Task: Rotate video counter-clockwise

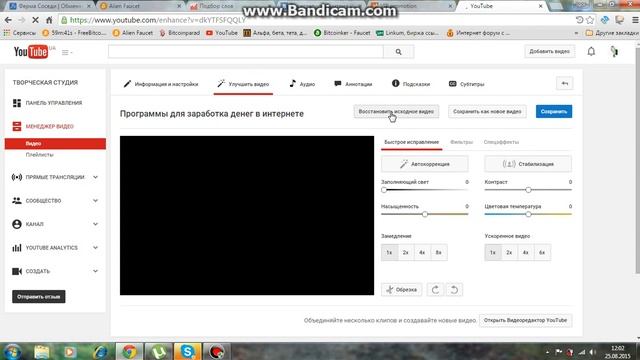Action: 454,290
